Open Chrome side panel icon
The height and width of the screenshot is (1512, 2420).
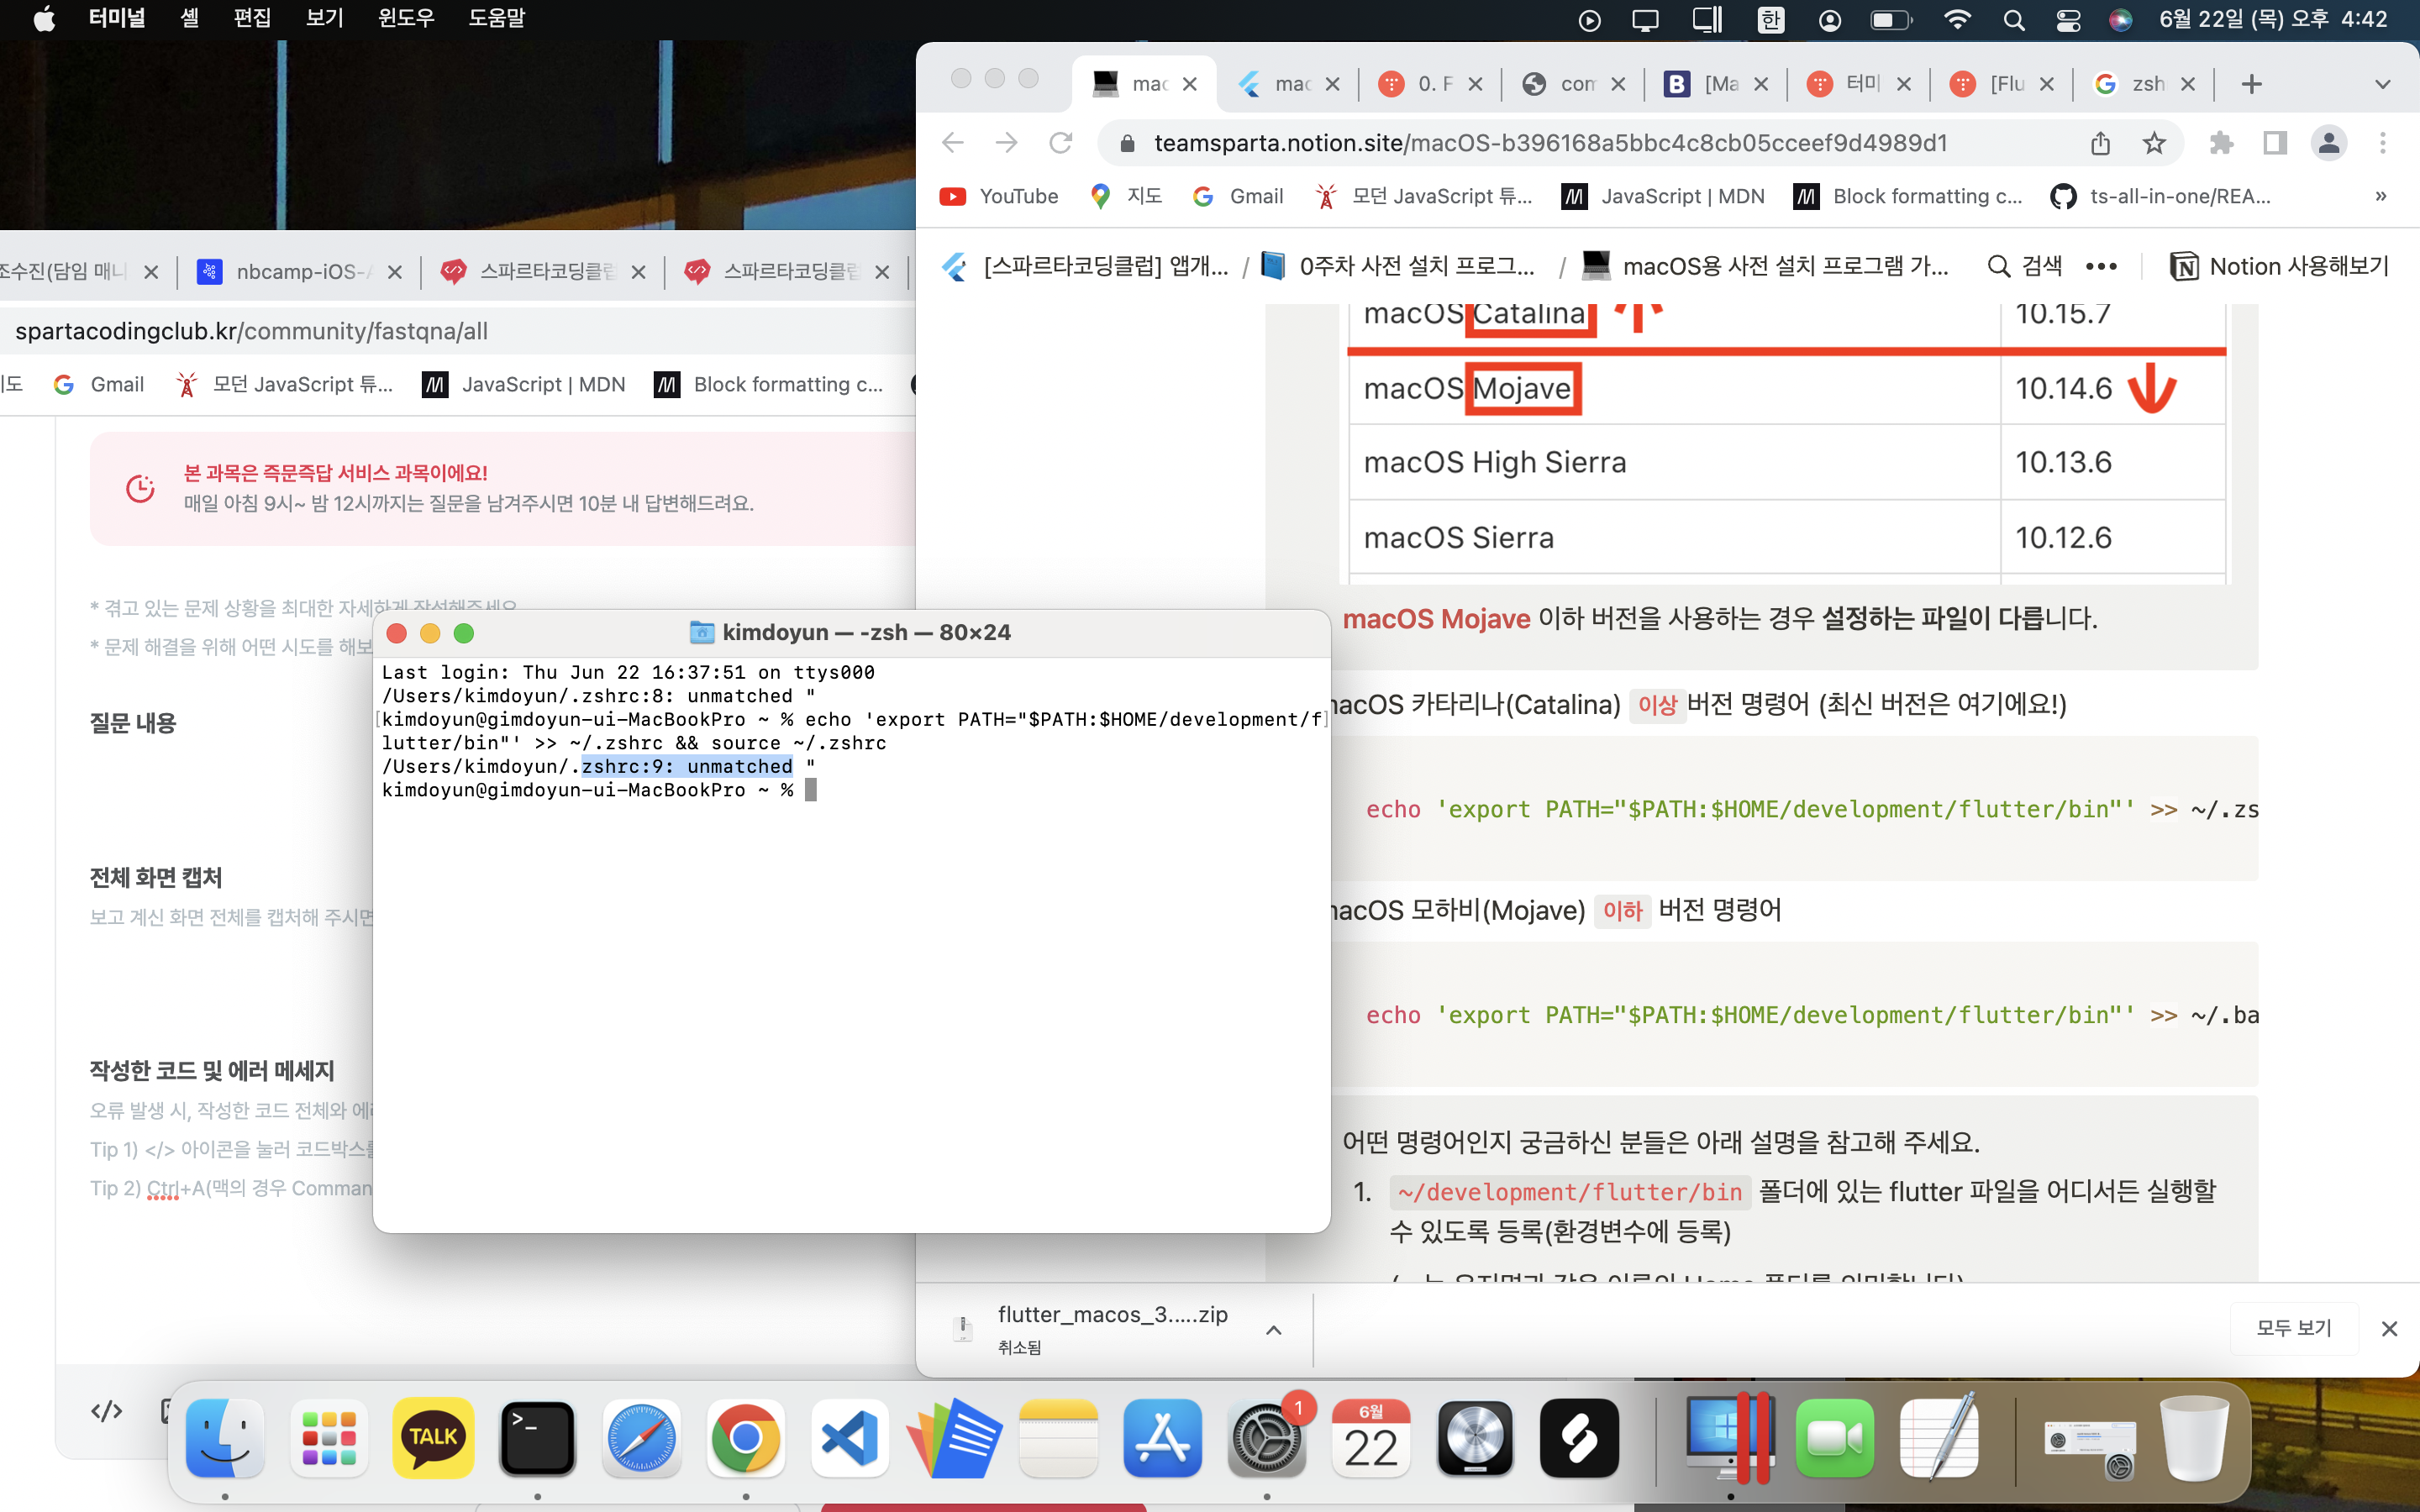tap(2275, 143)
